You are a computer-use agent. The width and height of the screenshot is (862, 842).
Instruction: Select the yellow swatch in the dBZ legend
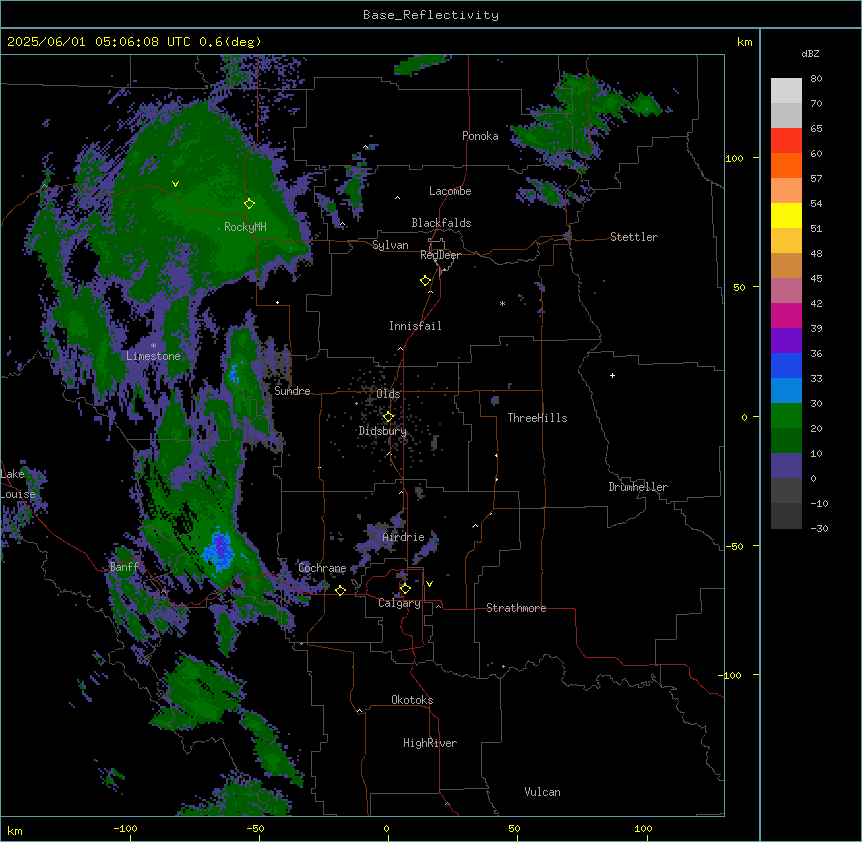[x=786, y=215]
